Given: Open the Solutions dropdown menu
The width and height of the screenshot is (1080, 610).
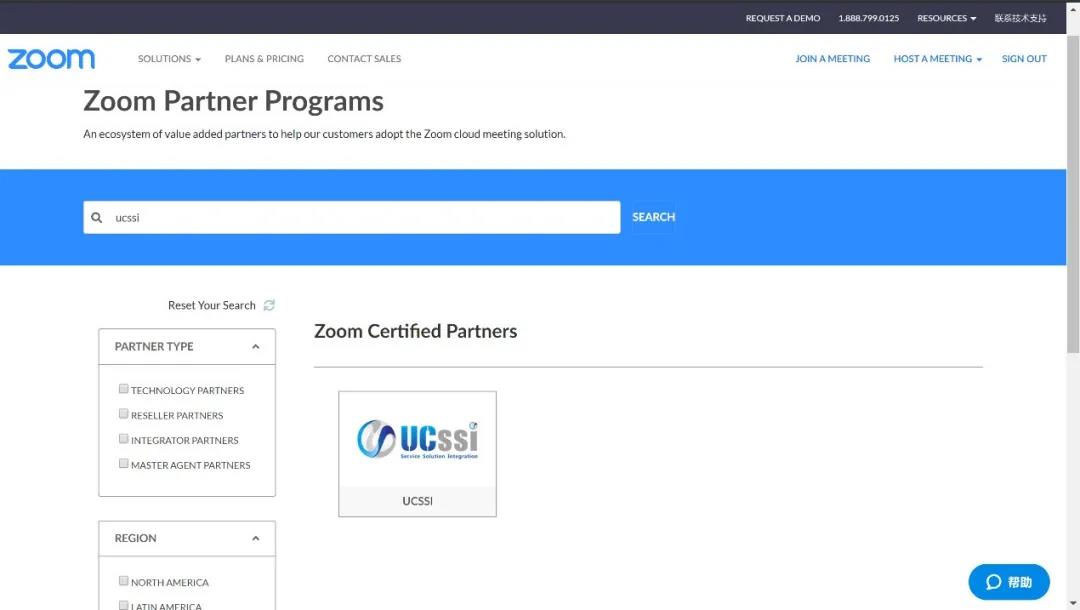Looking at the screenshot, I should (x=169, y=59).
